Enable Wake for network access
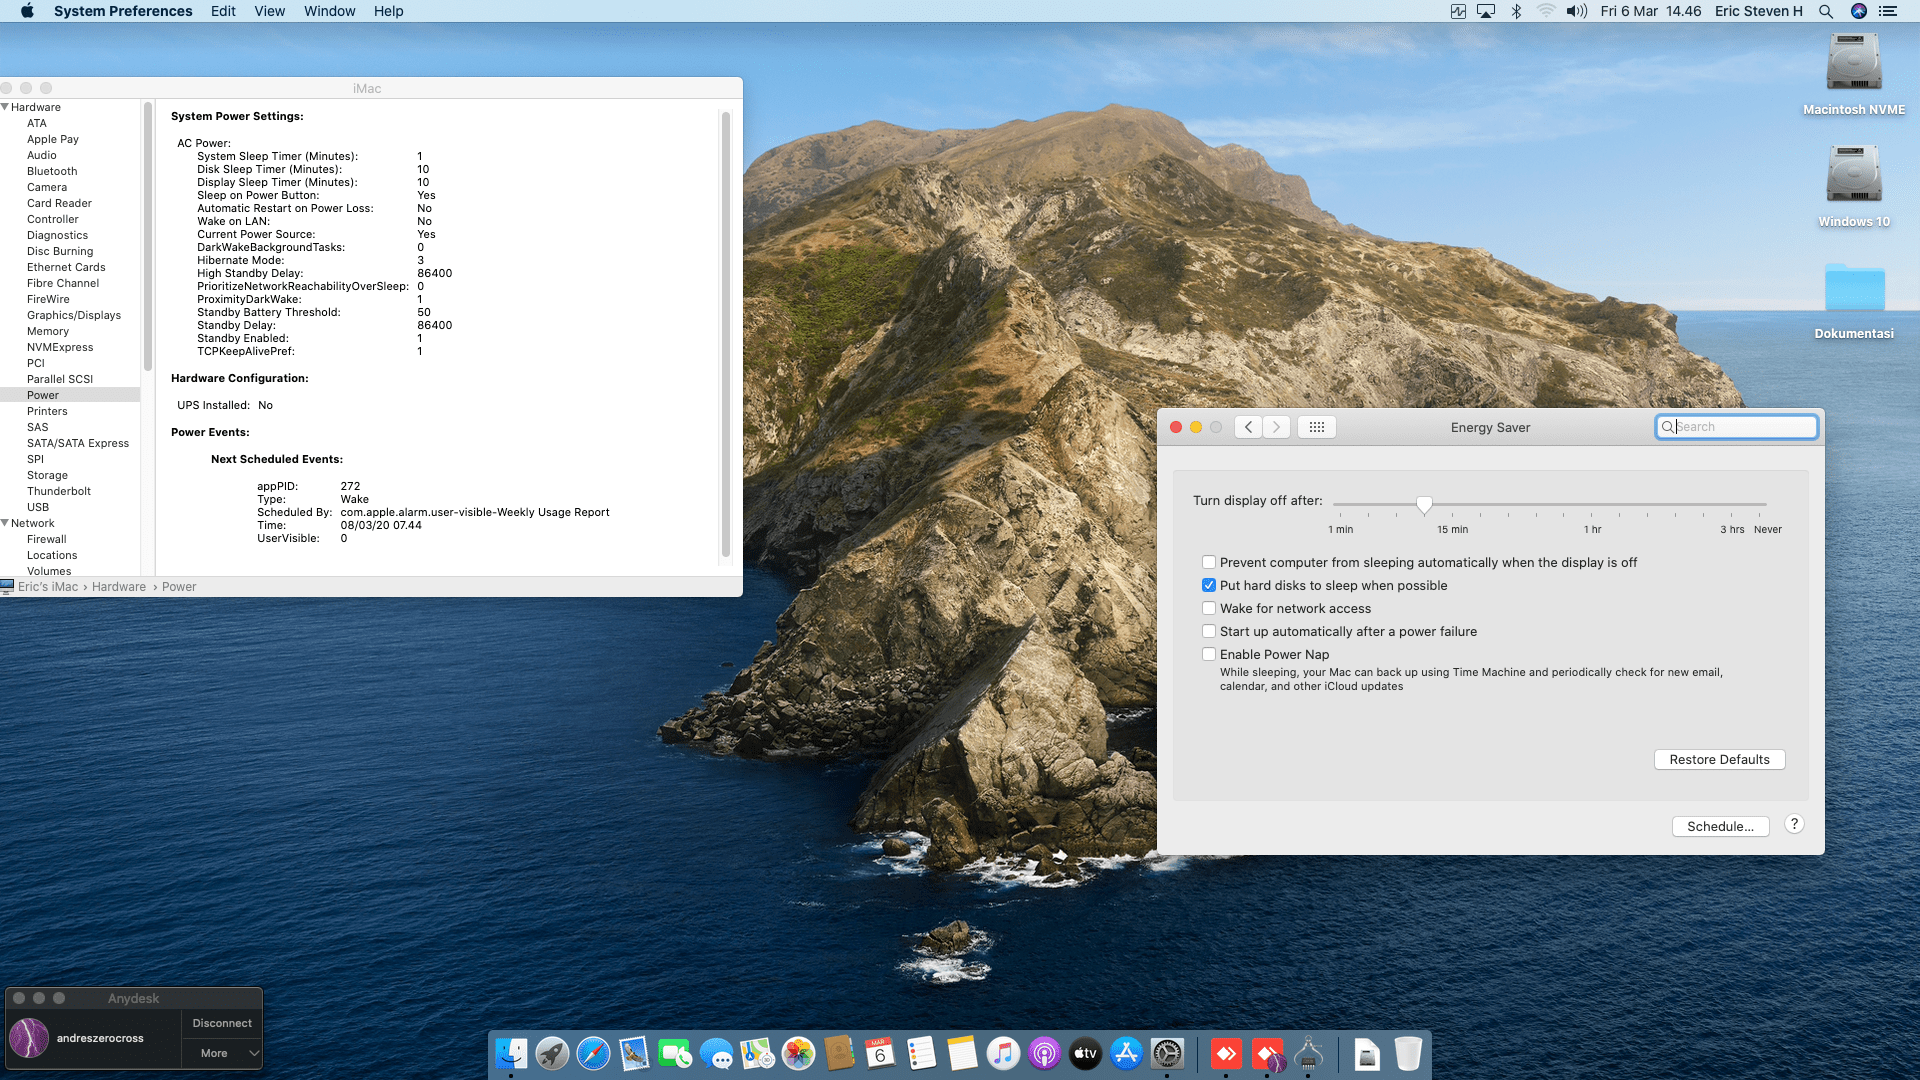Viewport: 1920px width, 1080px height. pyautogui.click(x=1209, y=609)
